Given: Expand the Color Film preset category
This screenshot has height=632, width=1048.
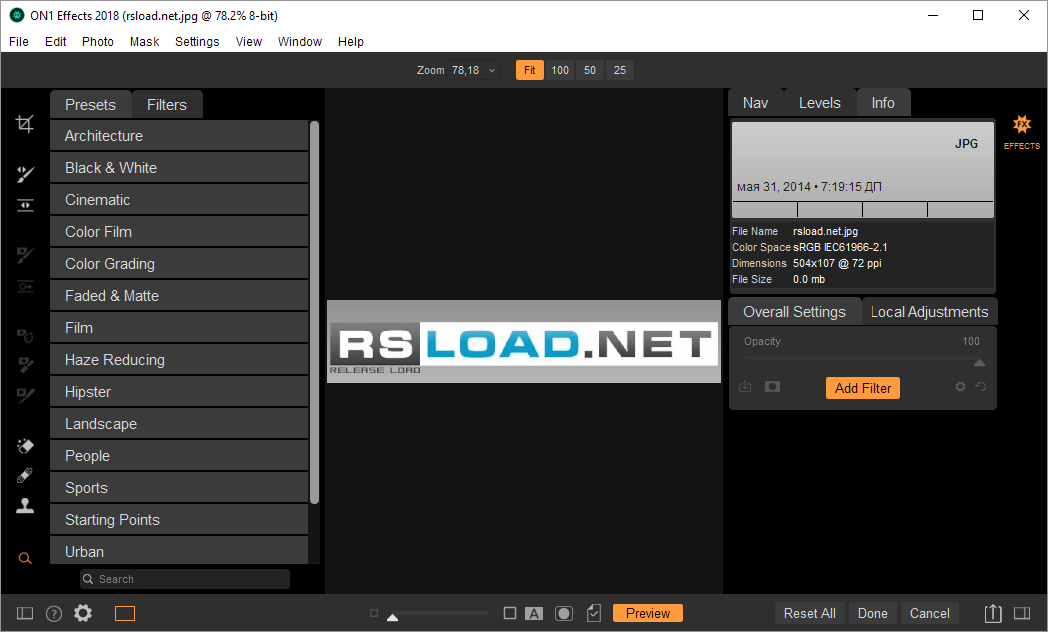Looking at the screenshot, I should (x=179, y=232).
